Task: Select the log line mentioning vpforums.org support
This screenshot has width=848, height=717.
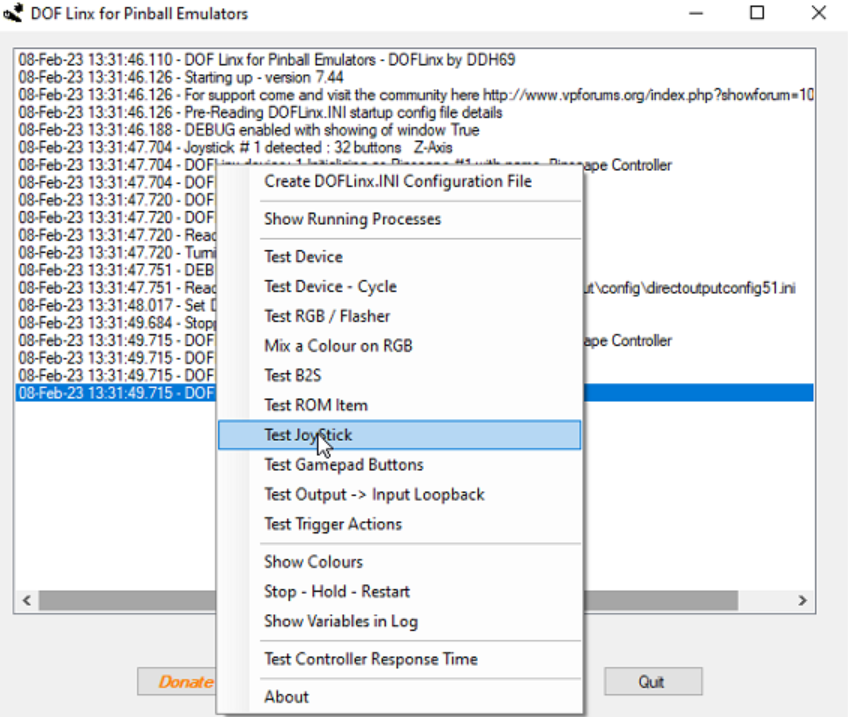Action: tap(415, 95)
